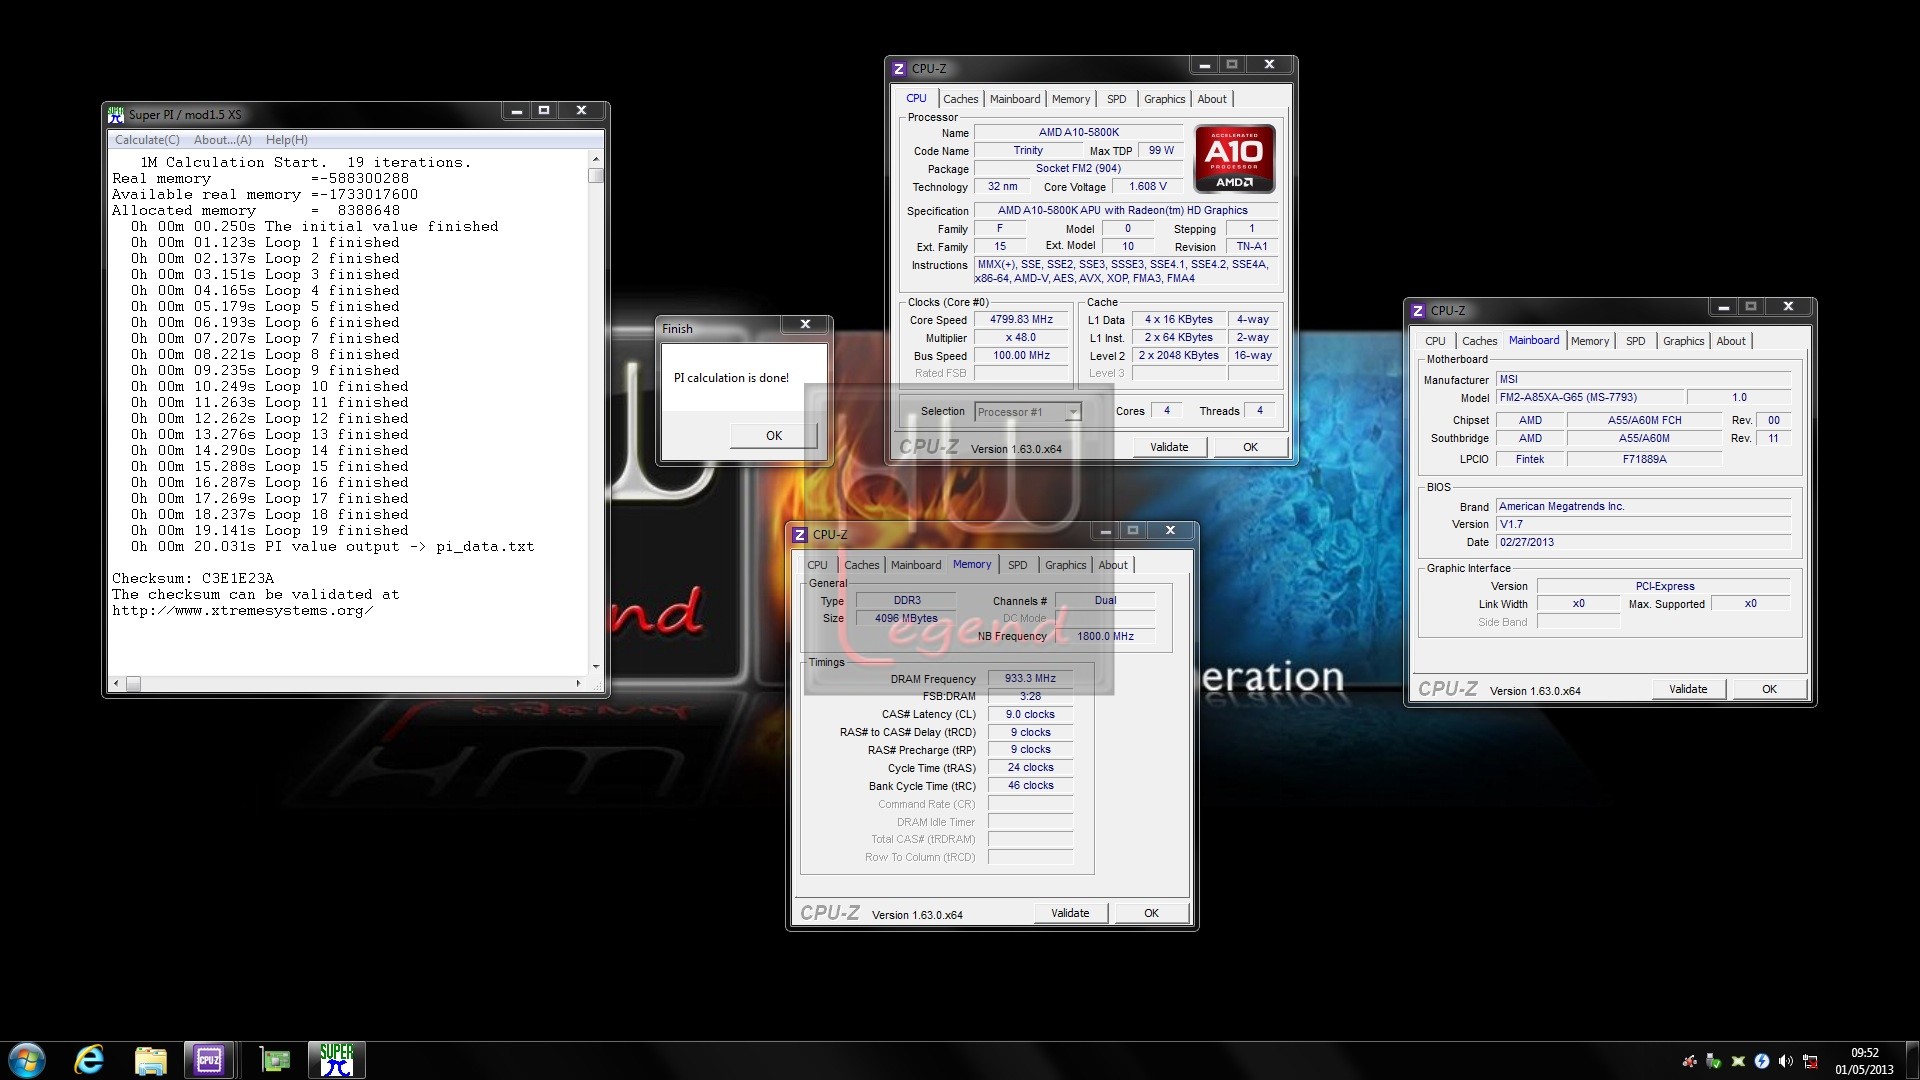Click Show Desktop strip at taskbar end

[1912, 1060]
